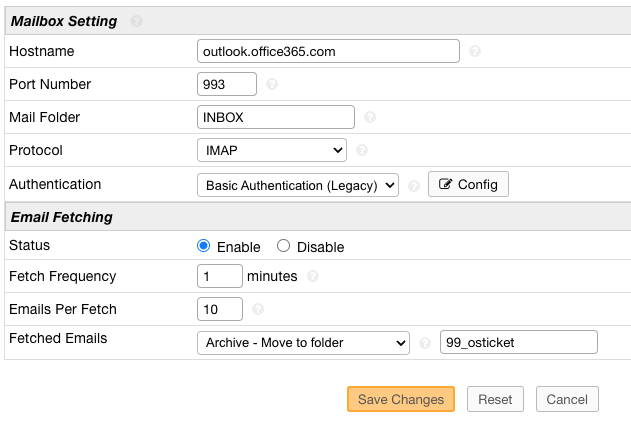Expand the Basic Authentication (Legacy) dropdown

click(298, 185)
